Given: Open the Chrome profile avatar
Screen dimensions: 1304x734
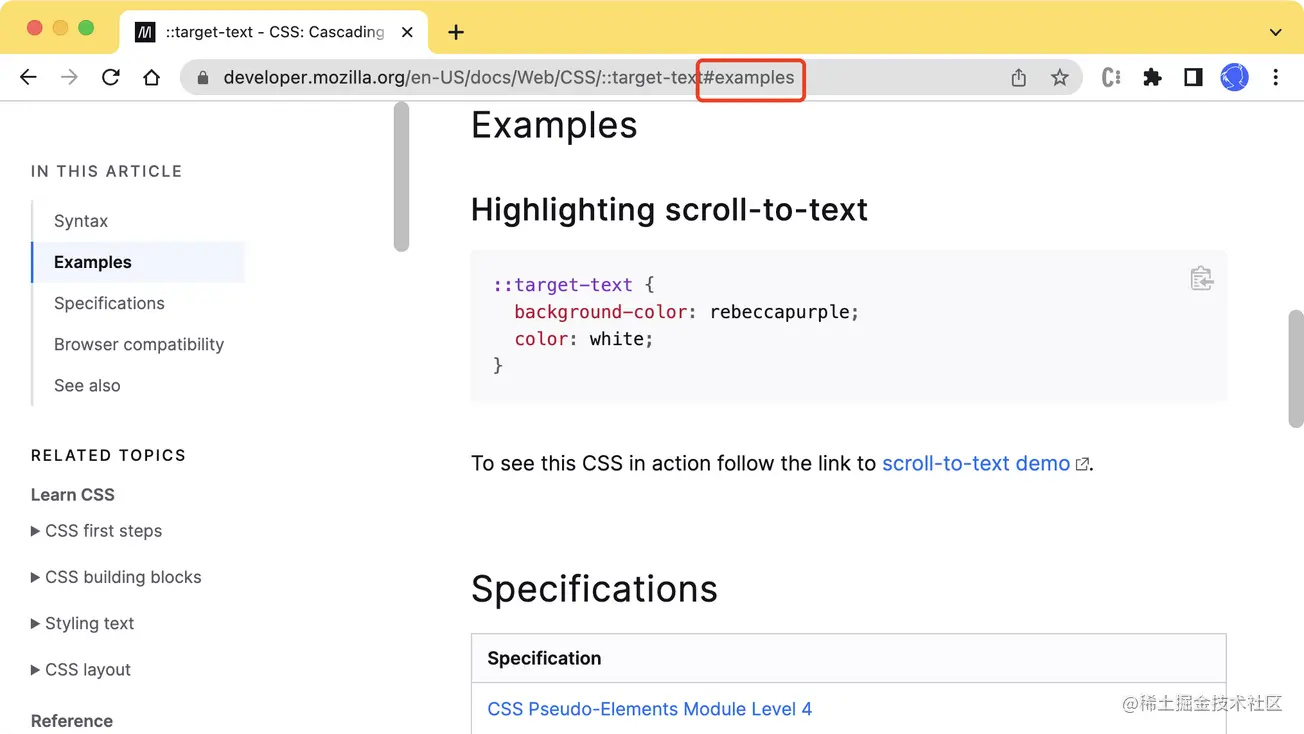Looking at the screenshot, I should pyautogui.click(x=1234, y=77).
